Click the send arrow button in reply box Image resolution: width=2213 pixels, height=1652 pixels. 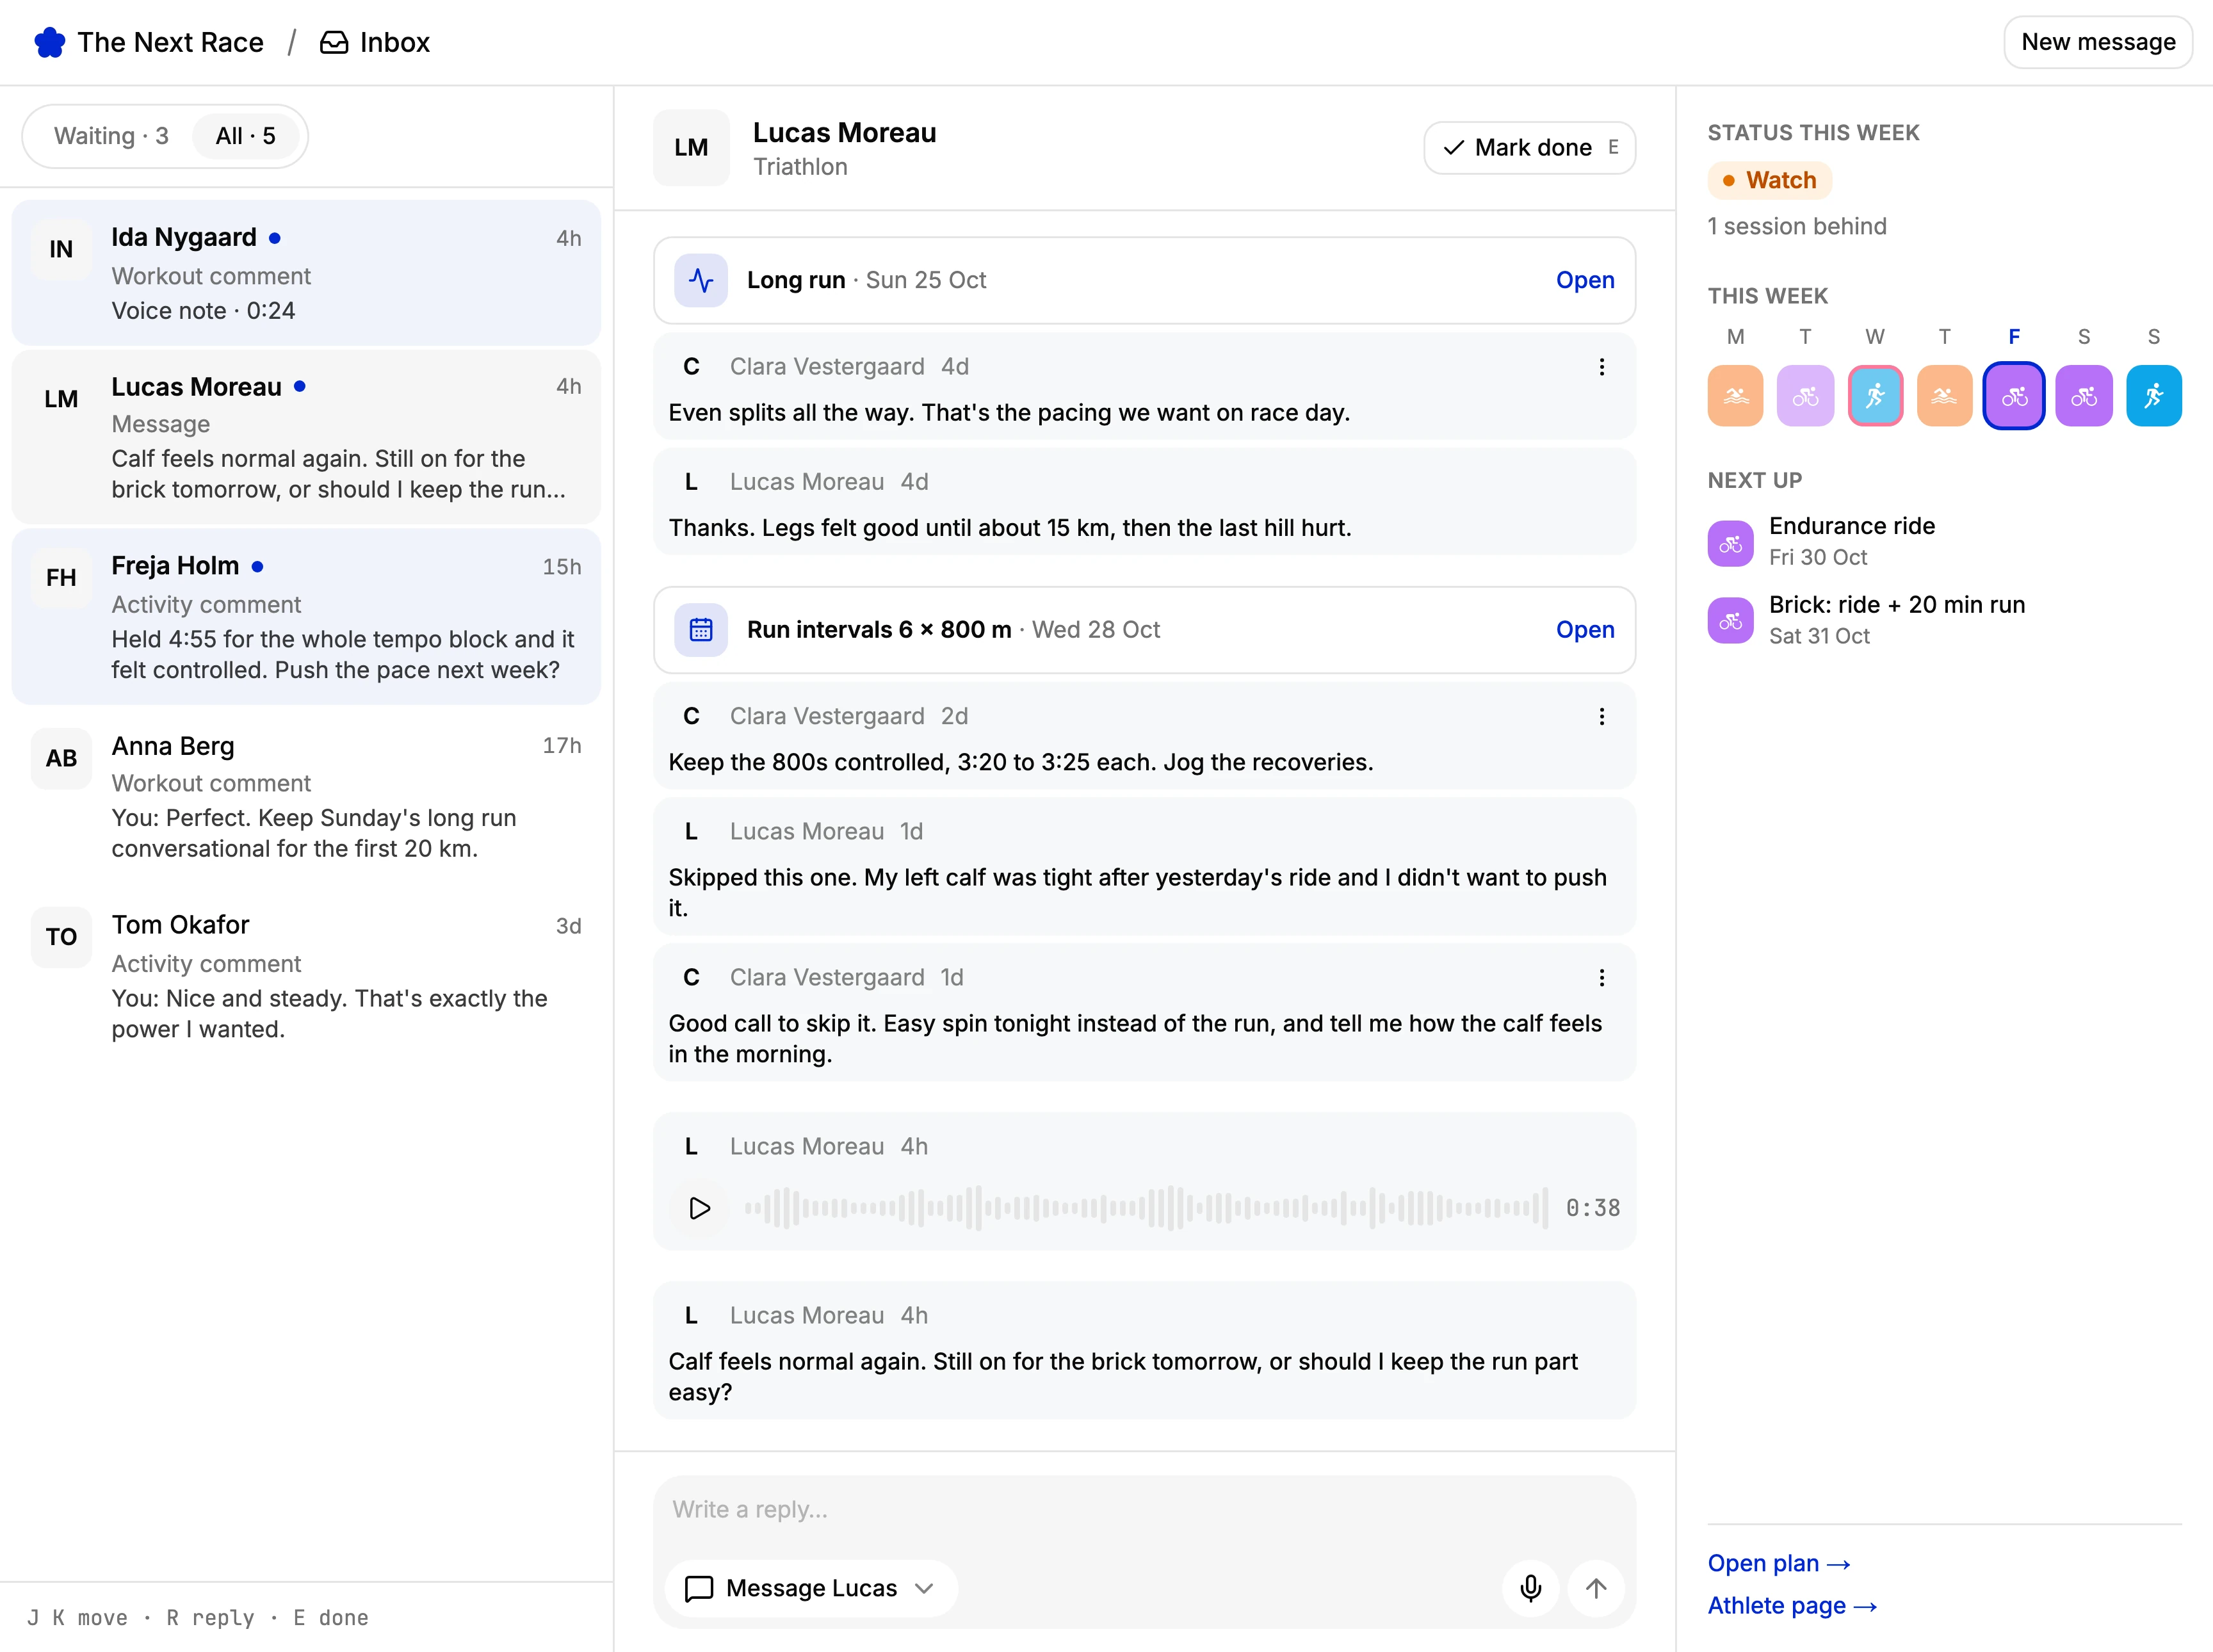click(1597, 1588)
